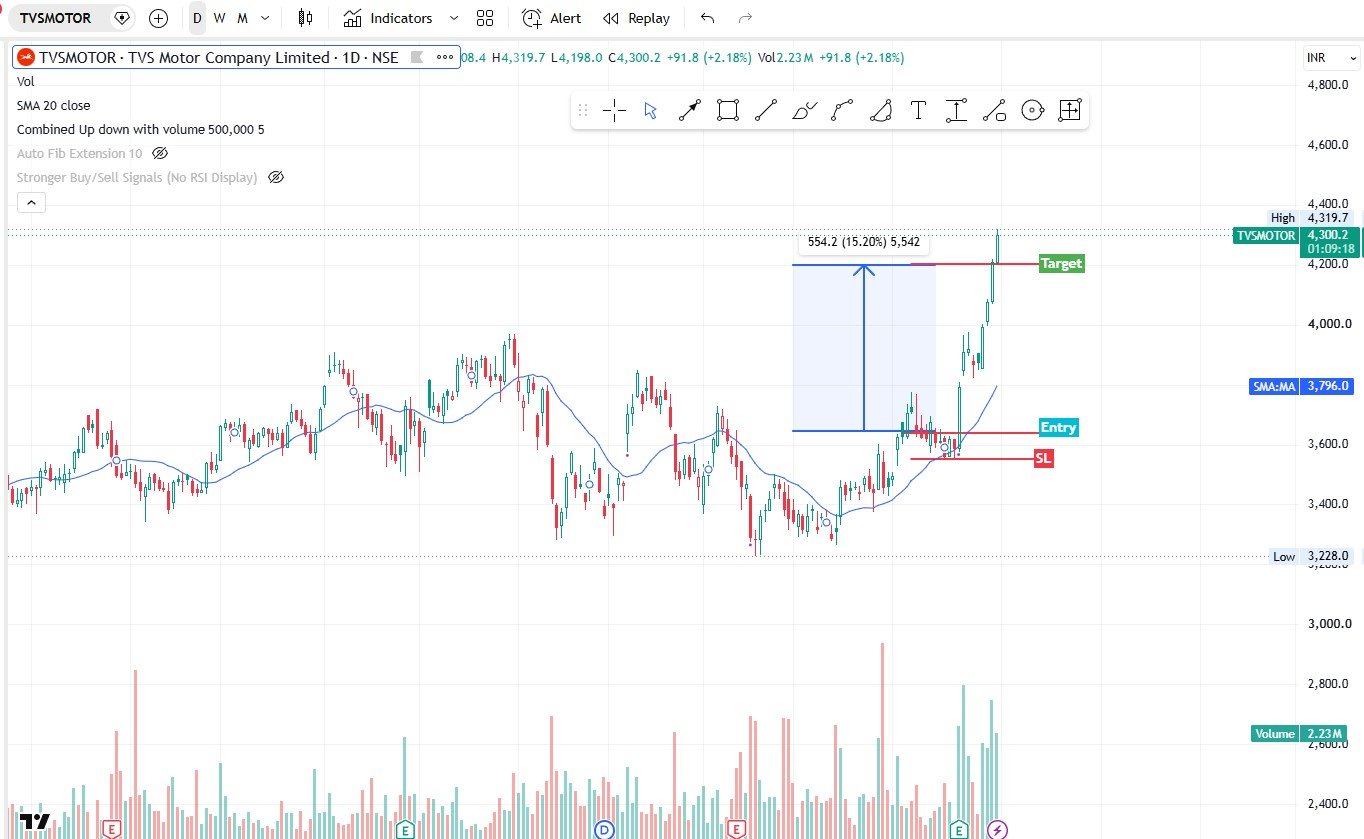Click the blue Entry label
The width and height of the screenshot is (1364, 839).
(1058, 428)
